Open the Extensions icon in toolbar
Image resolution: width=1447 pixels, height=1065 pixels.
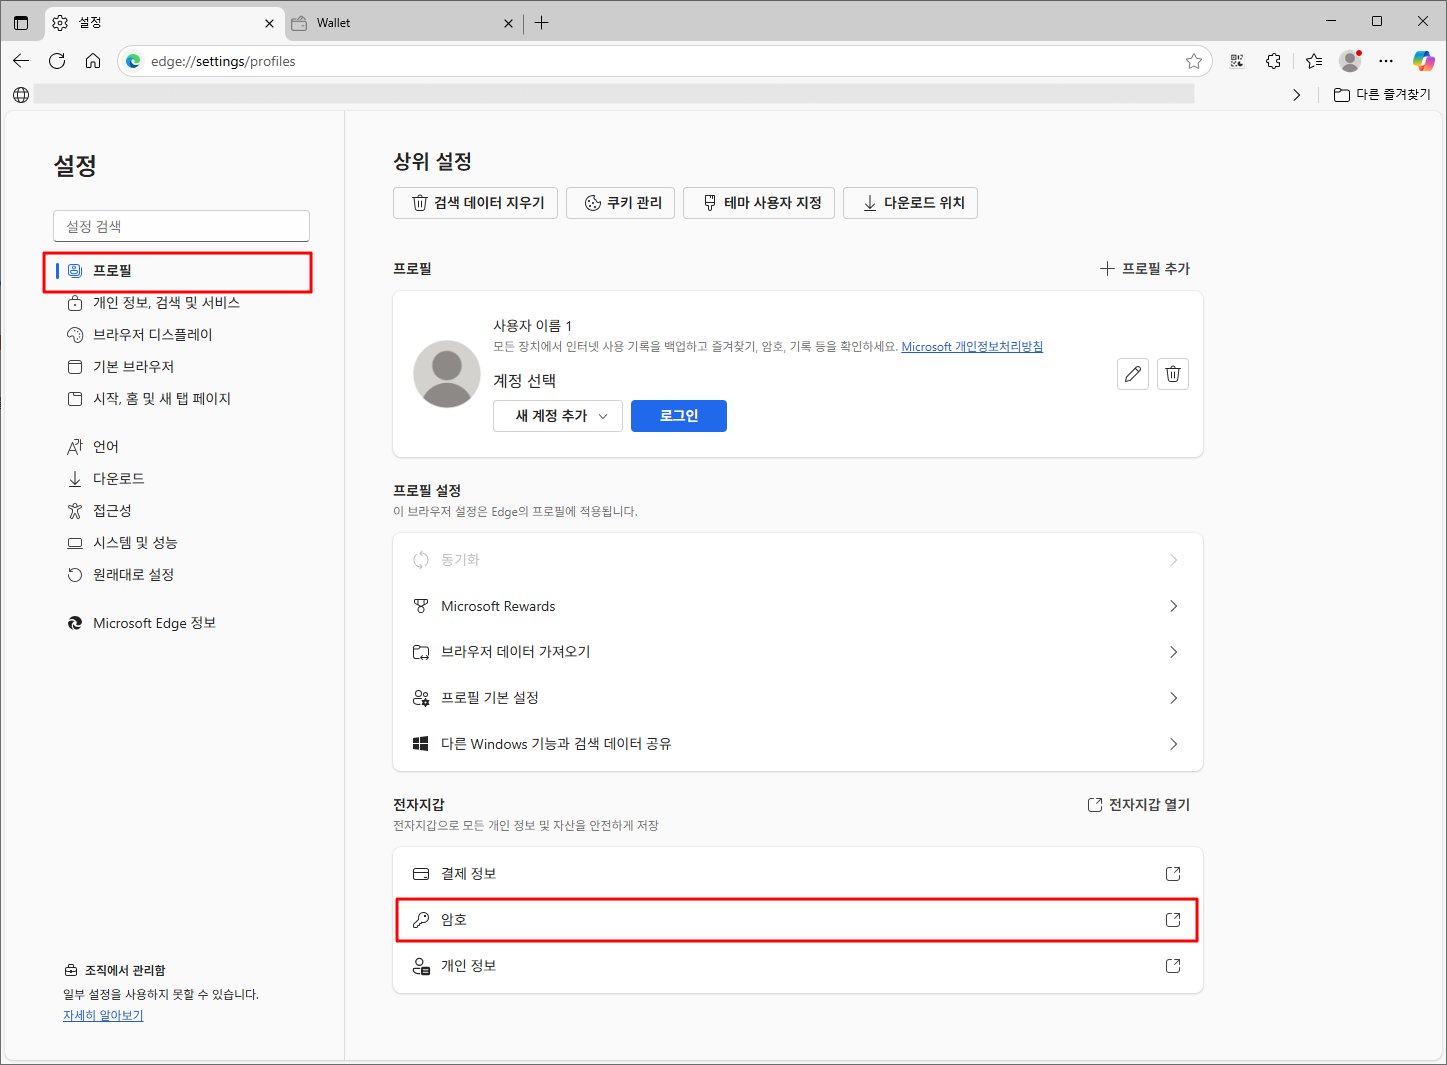(x=1273, y=61)
